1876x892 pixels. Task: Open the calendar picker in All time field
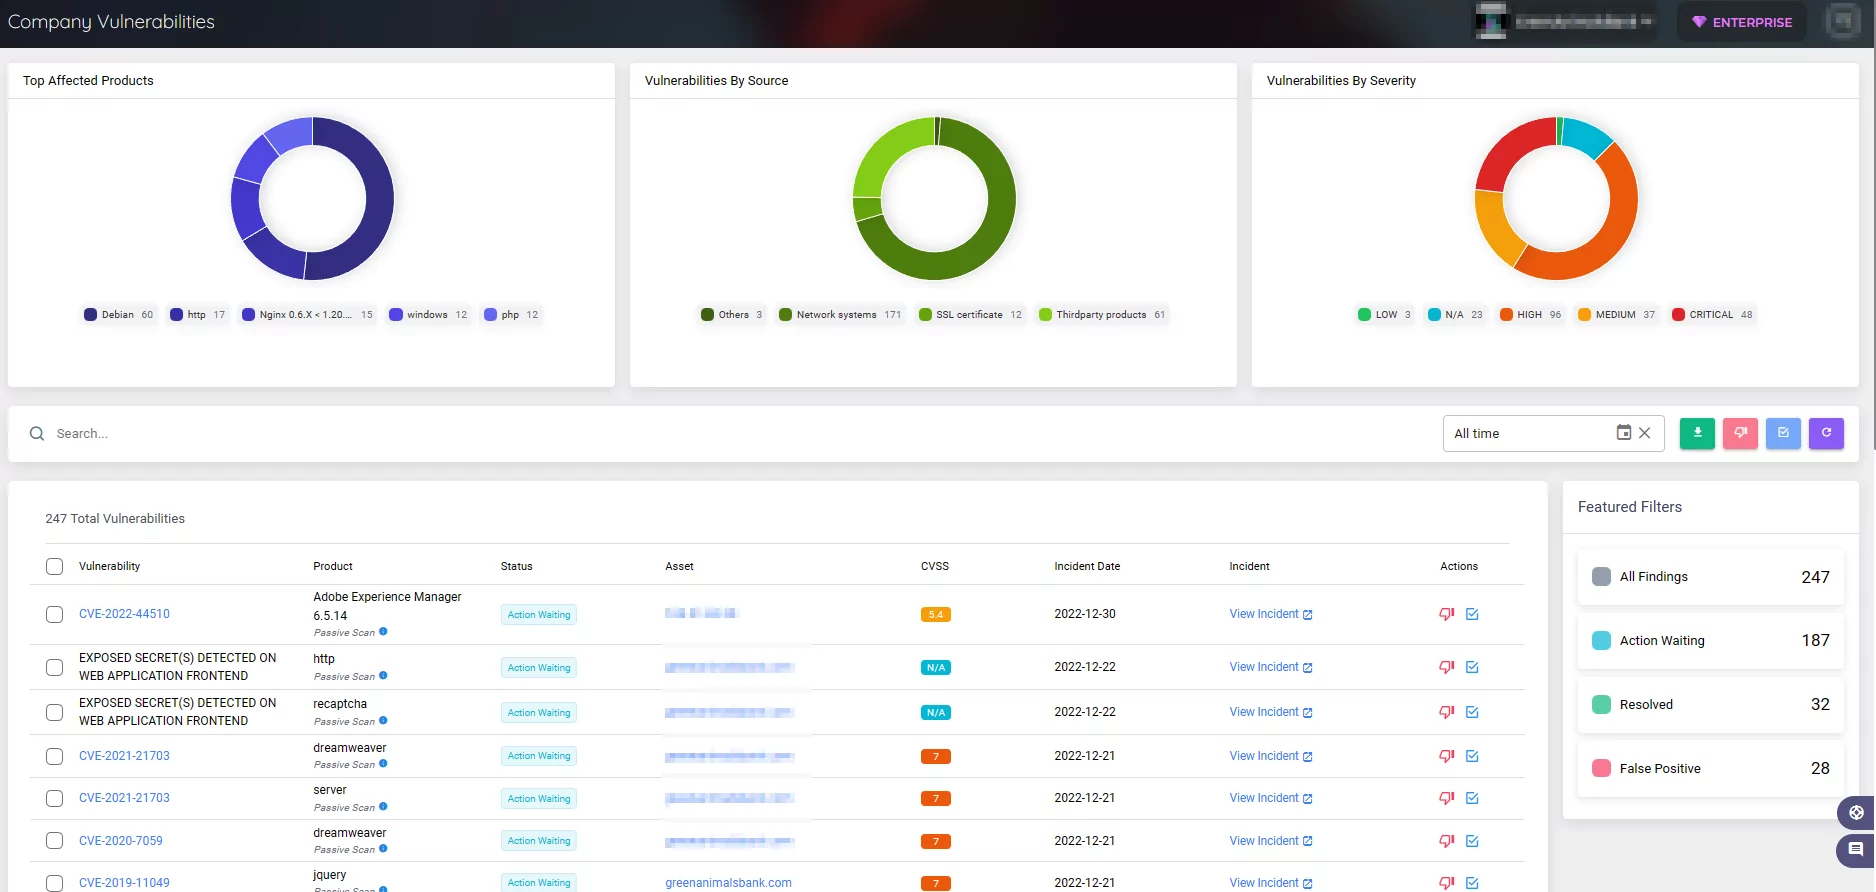pos(1624,433)
